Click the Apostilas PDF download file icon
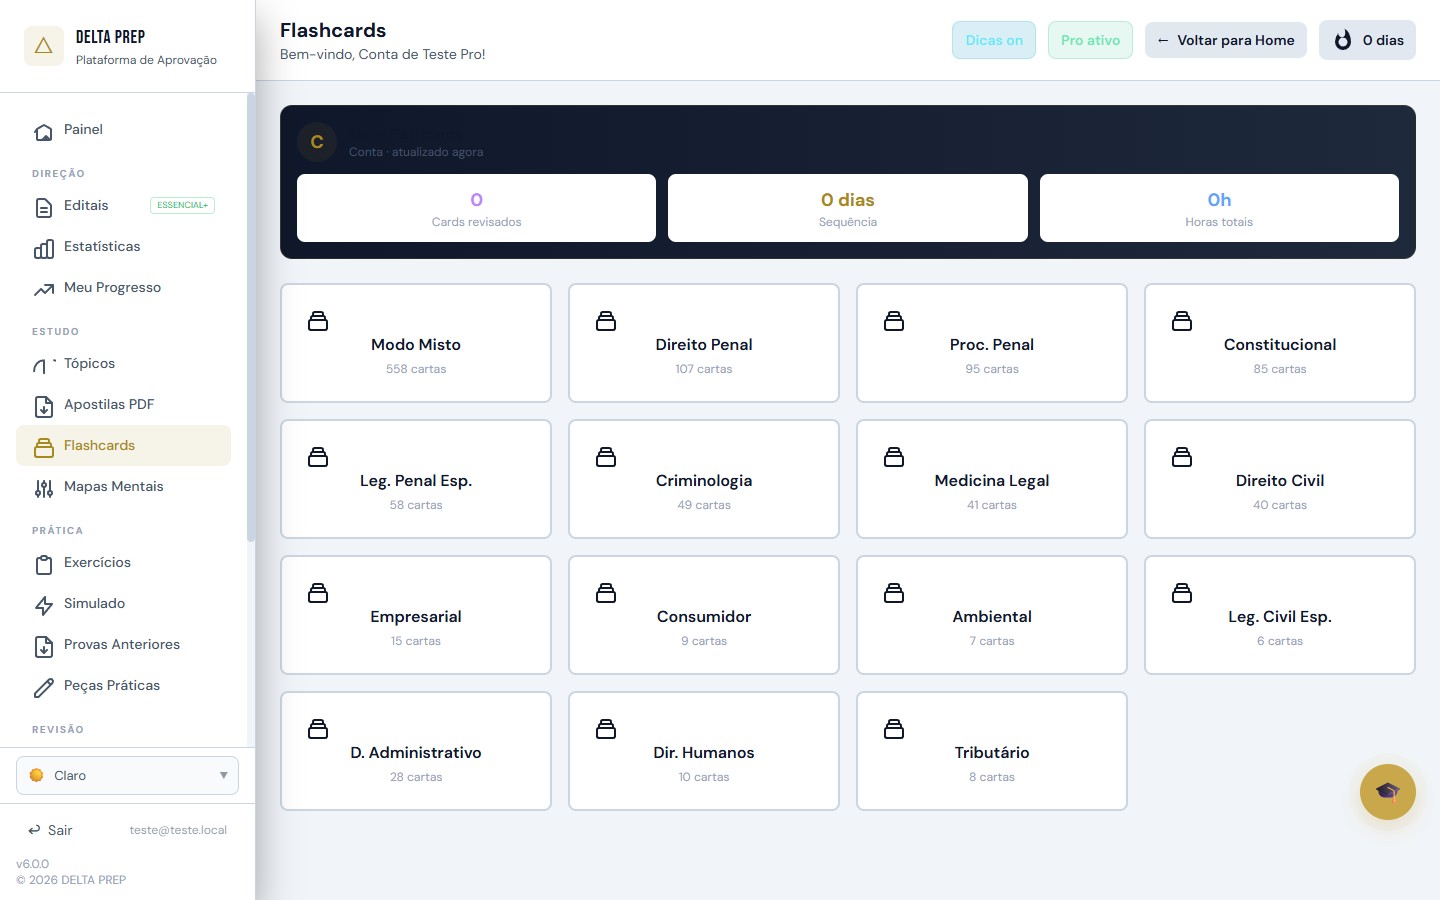1440x900 pixels. pos(44,406)
